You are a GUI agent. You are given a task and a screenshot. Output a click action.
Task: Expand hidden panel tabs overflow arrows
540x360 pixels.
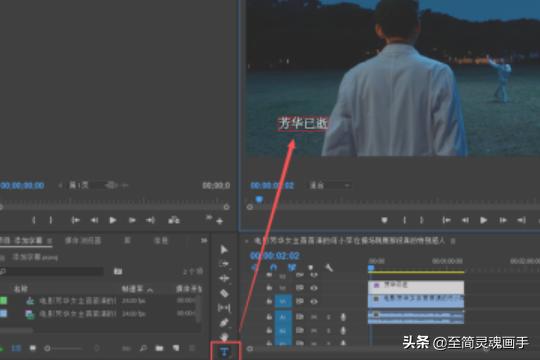(204, 240)
